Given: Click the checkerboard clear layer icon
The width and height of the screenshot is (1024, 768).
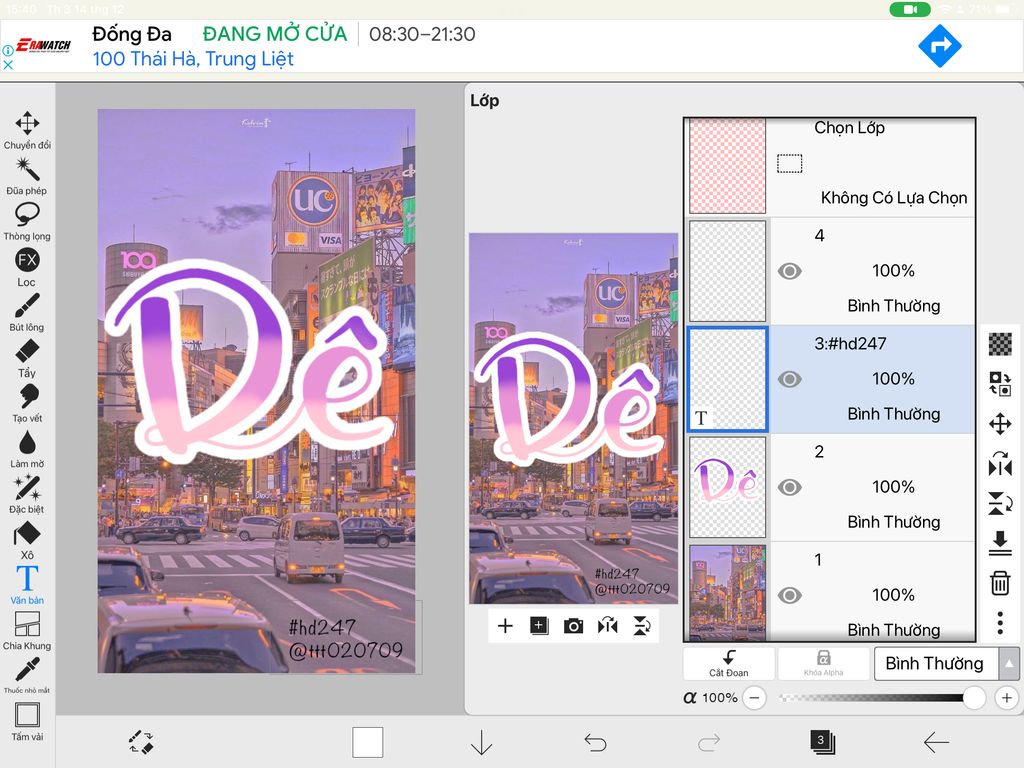Looking at the screenshot, I should tap(1000, 344).
